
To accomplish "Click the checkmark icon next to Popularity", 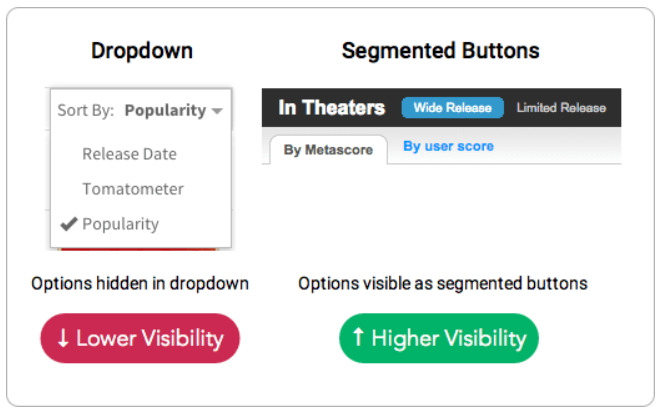I will click(x=69, y=224).
